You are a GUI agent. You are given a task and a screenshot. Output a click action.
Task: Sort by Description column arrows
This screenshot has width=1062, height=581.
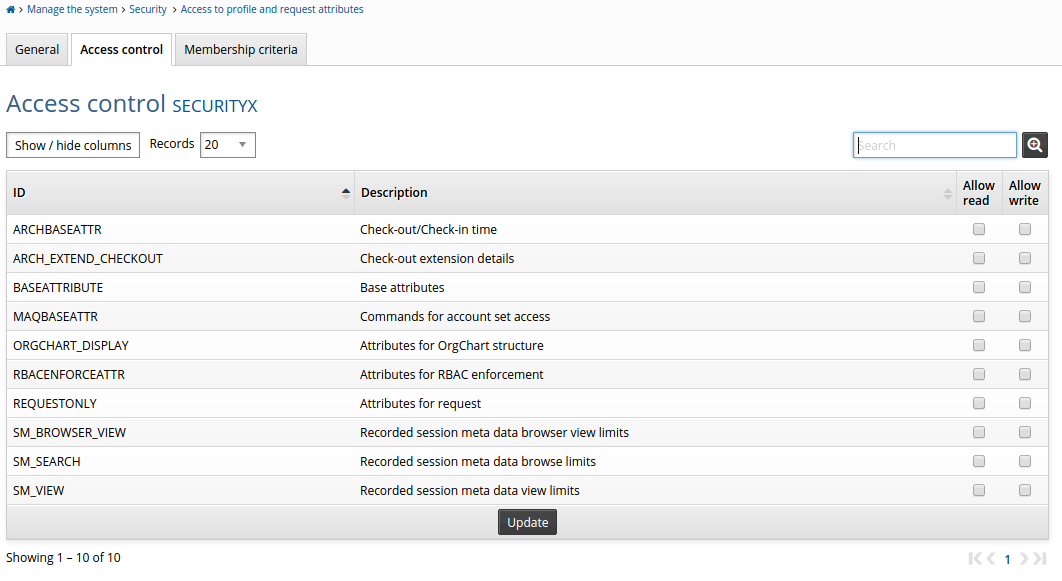[948, 193]
